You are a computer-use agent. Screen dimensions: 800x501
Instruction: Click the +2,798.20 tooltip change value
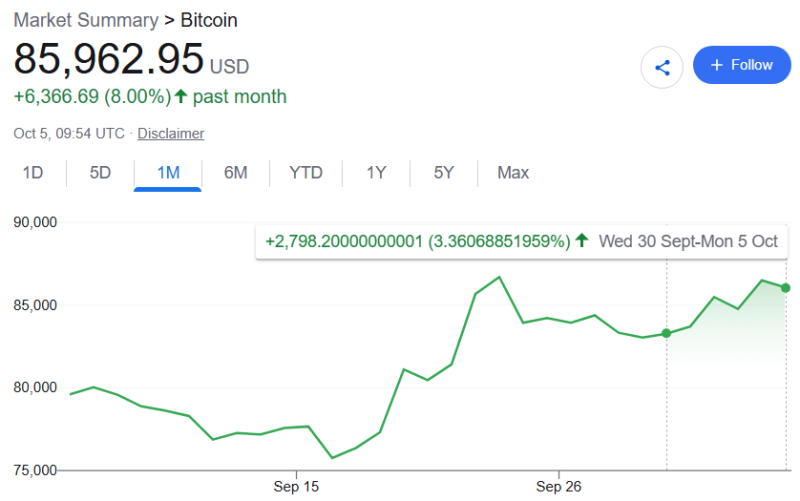344,241
